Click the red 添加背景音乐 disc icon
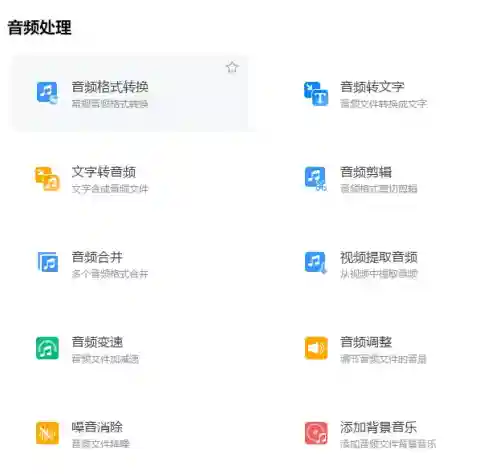Screen dimensions: 500x474 [x=316, y=433]
